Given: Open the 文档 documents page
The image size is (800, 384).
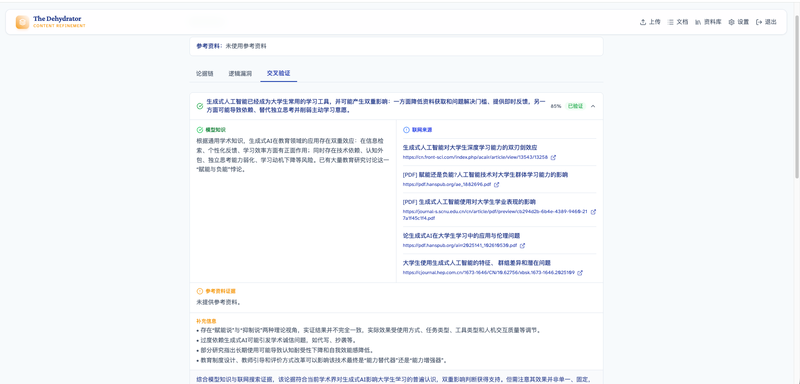Looking at the screenshot, I should click(678, 22).
